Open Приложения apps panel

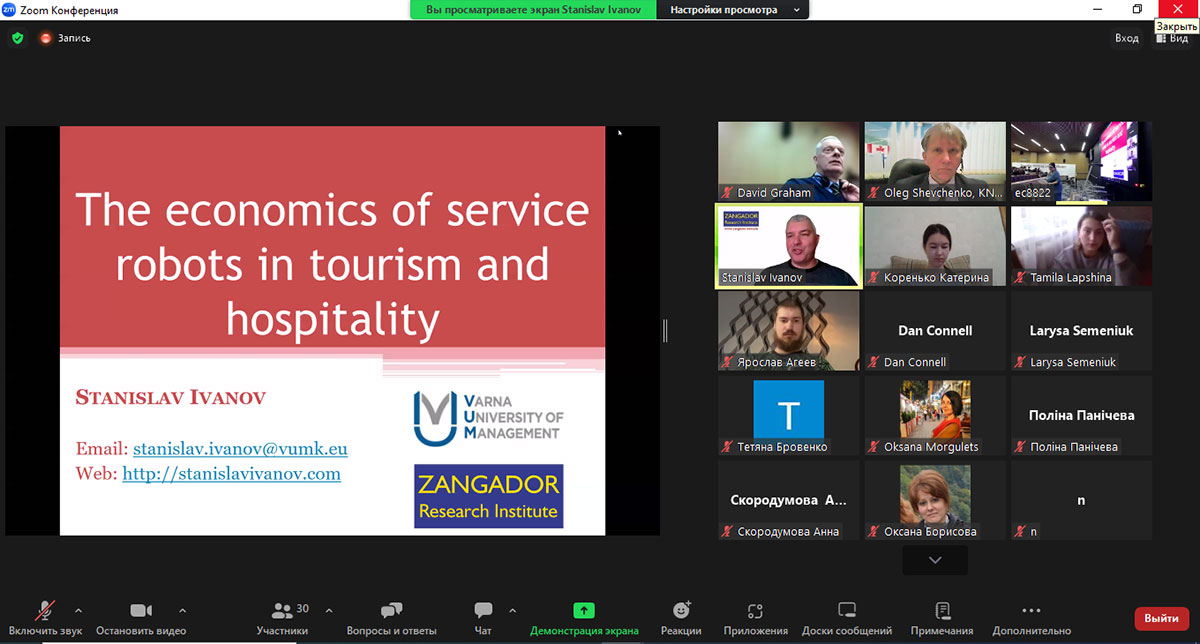click(x=755, y=618)
